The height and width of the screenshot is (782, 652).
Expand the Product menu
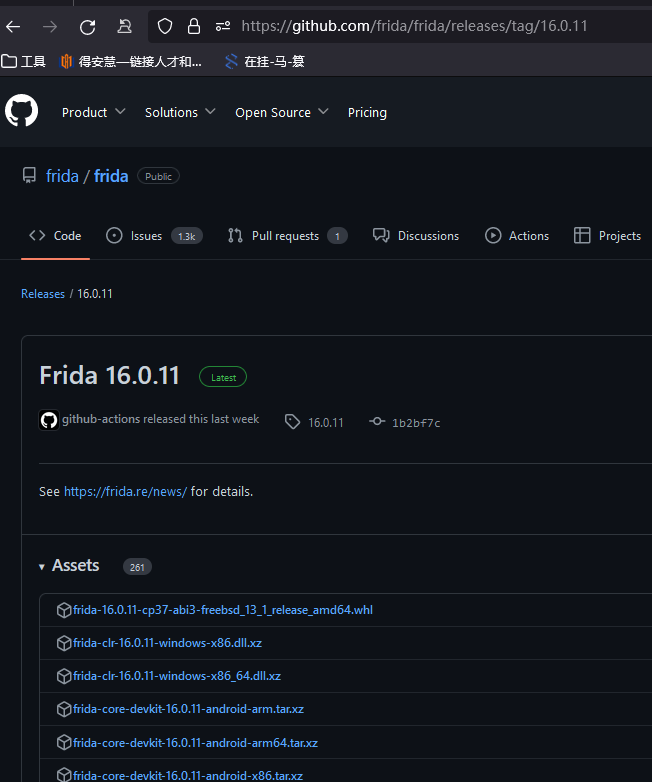point(93,113)
